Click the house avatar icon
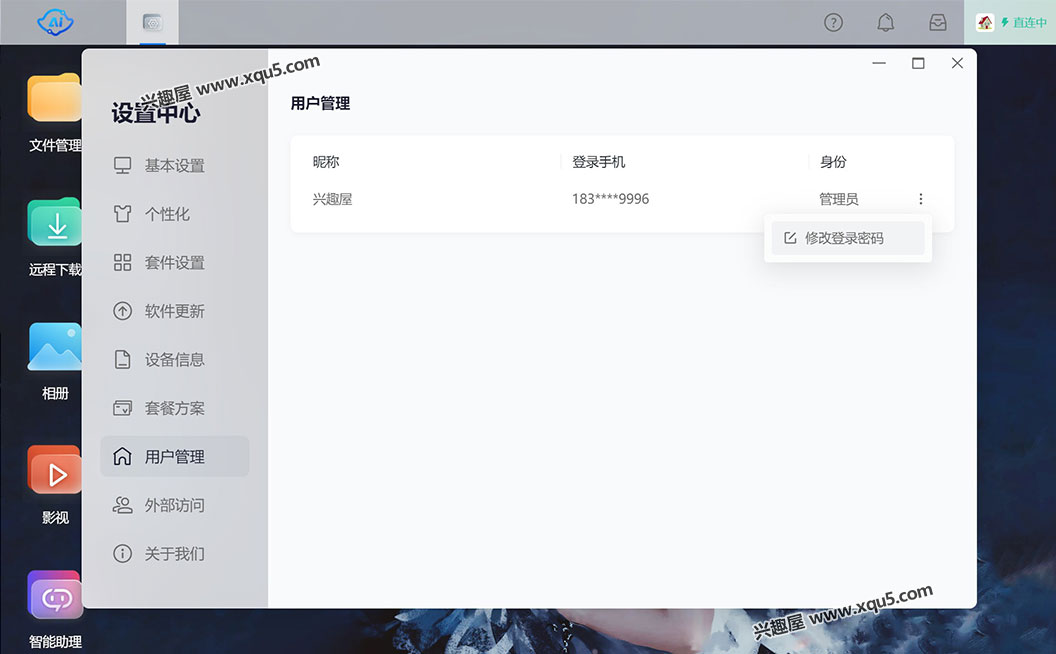 click(985, 23)
